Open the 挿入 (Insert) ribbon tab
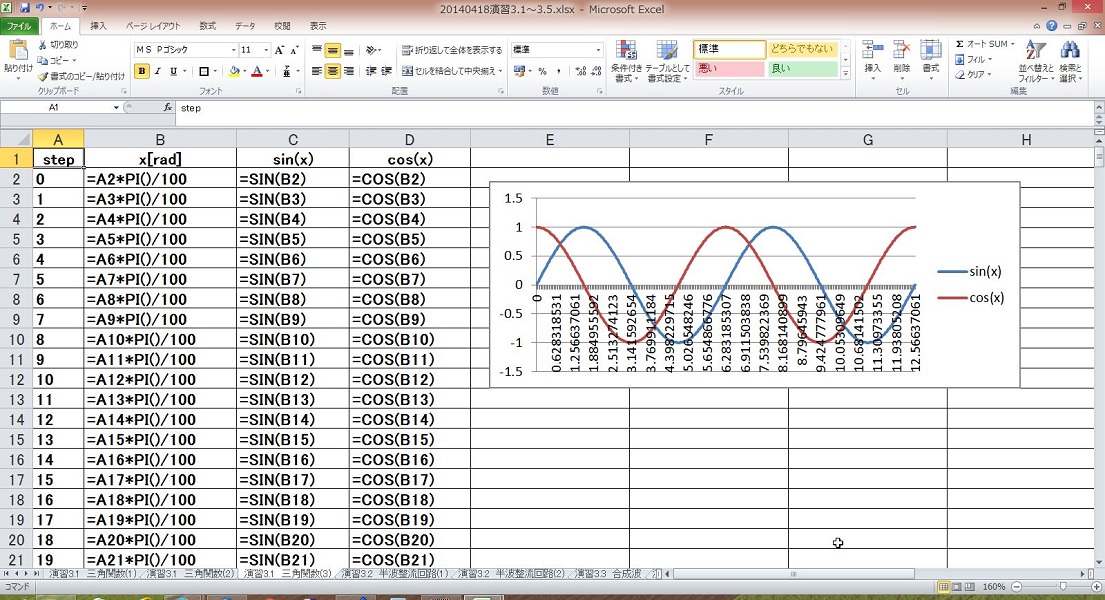The width and height of the screenshot is (1105, 600). [x=98, y=26]
